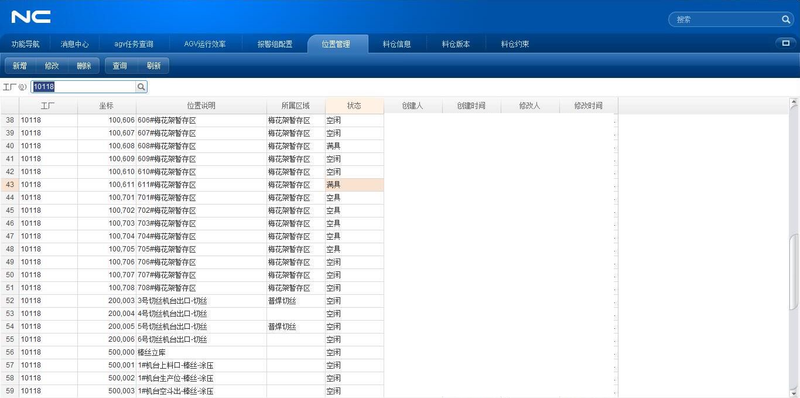Click the window toggle icon at tab bar's right end
Viewport: 800px width, 398px height.
pyautogui.click(x=785, y=43)
